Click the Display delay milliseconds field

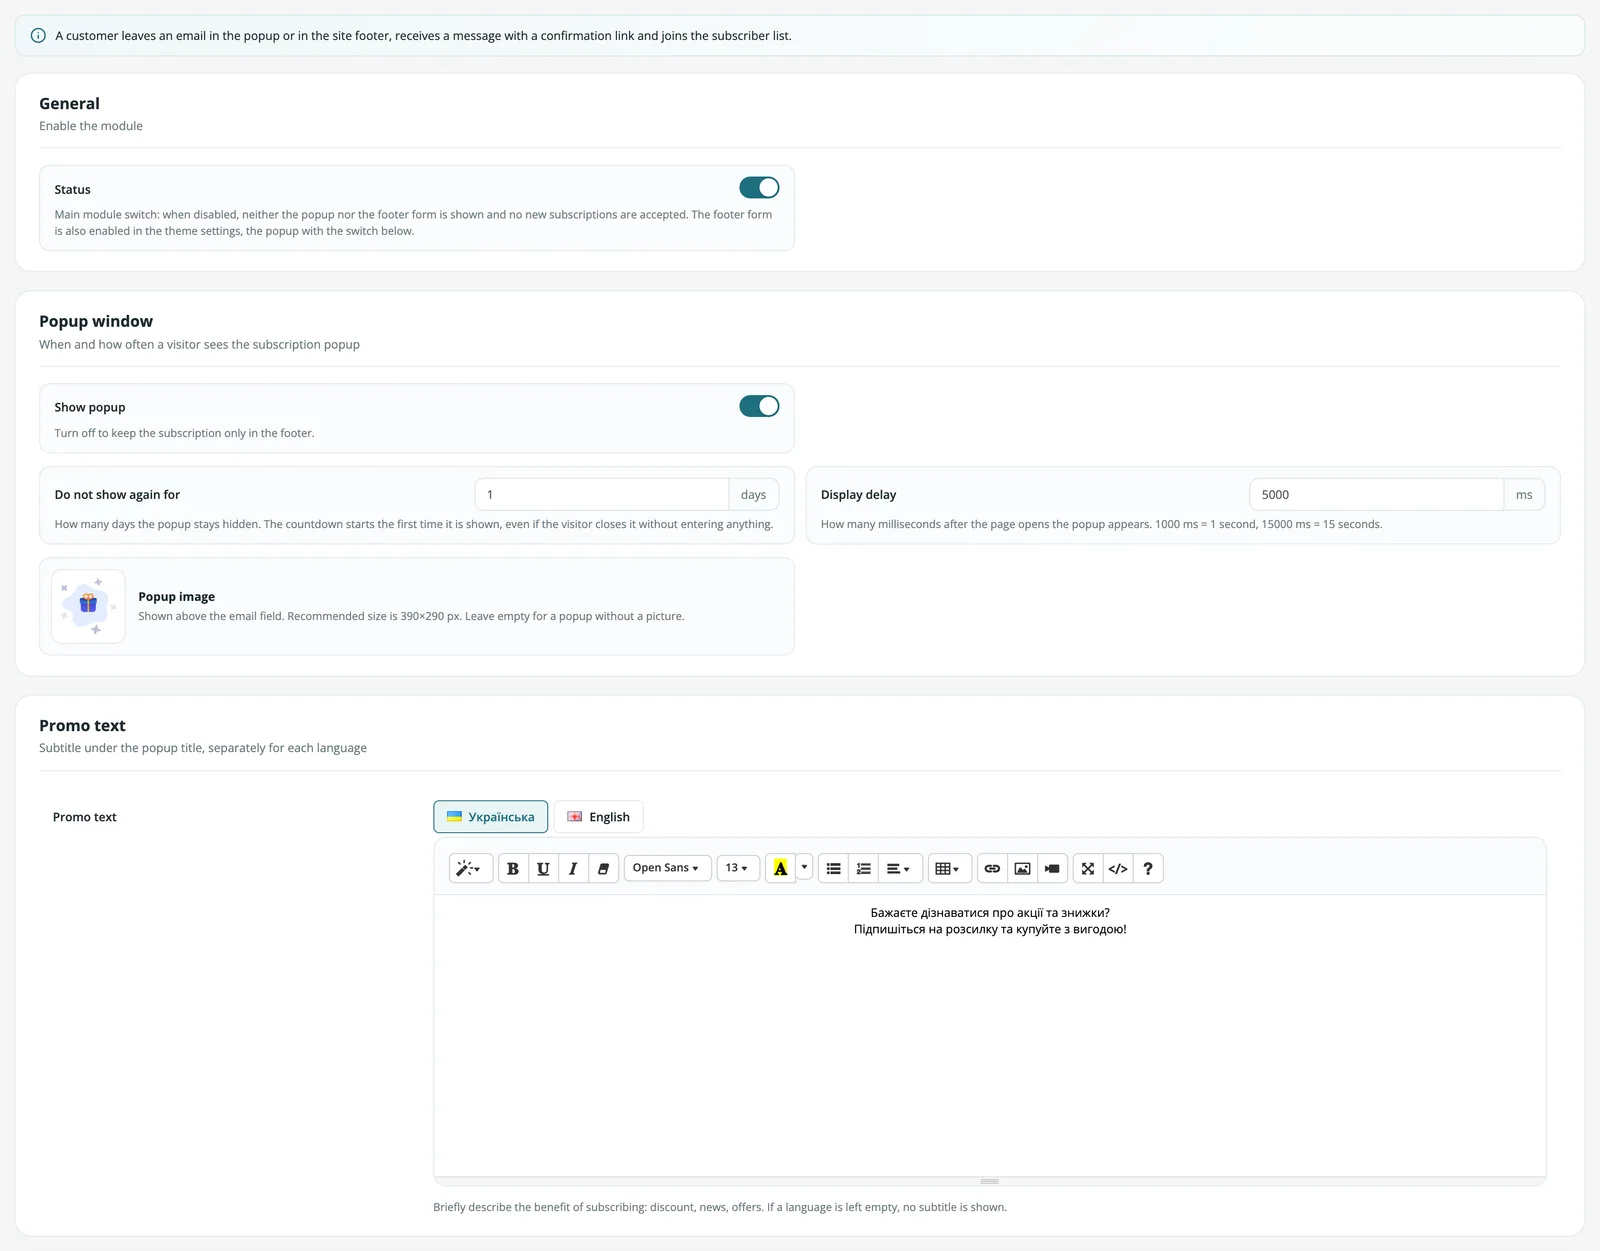click(1376, 495)
